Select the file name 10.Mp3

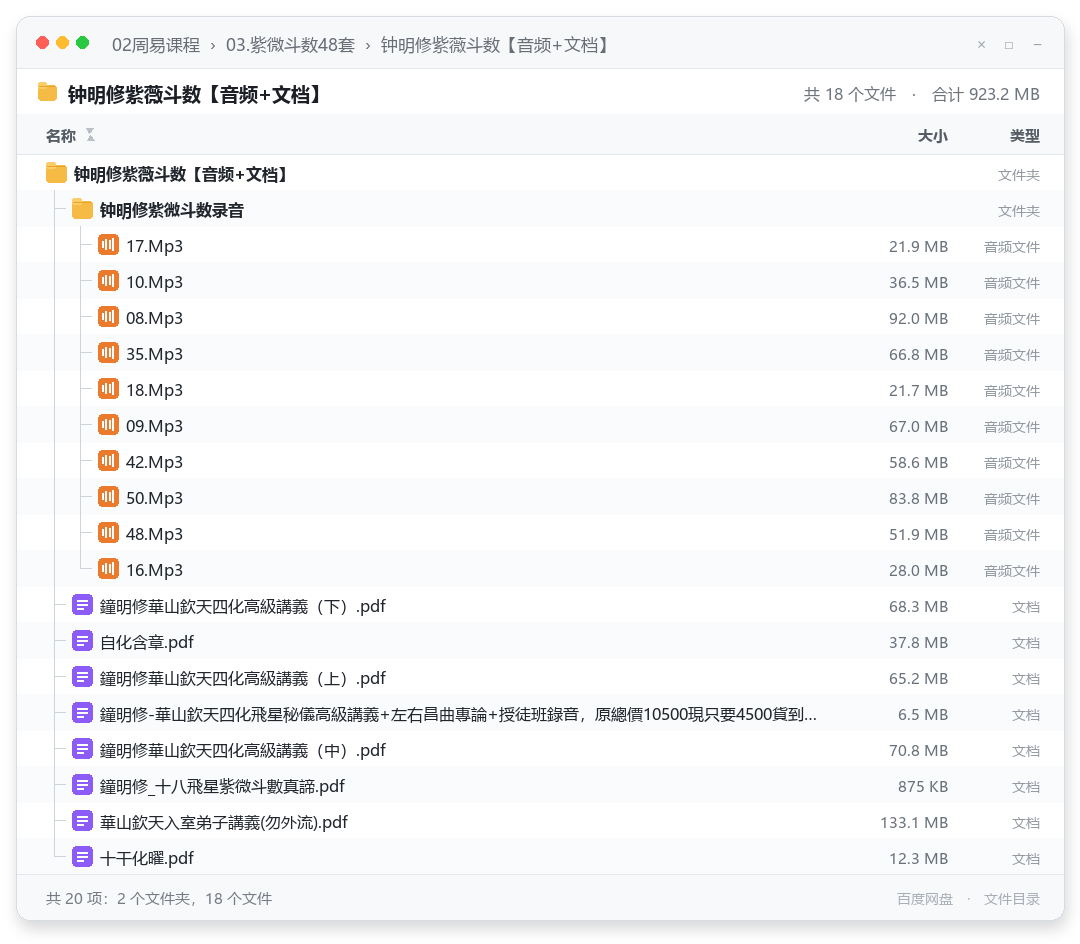tap(154, 282)
